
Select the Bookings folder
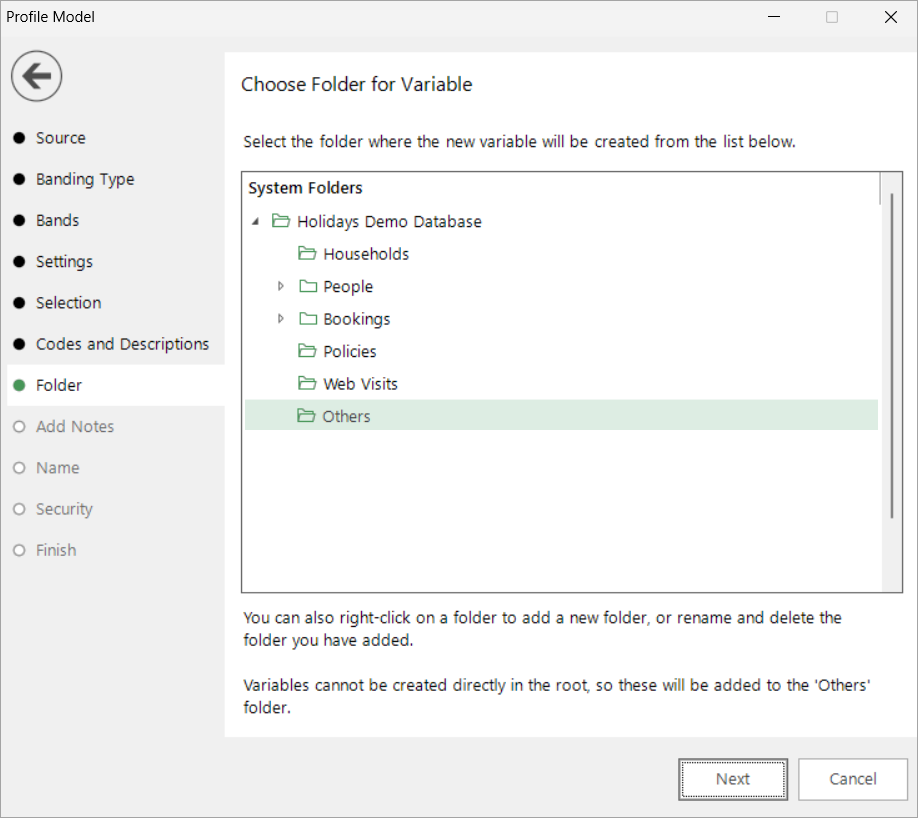point(357,319)
